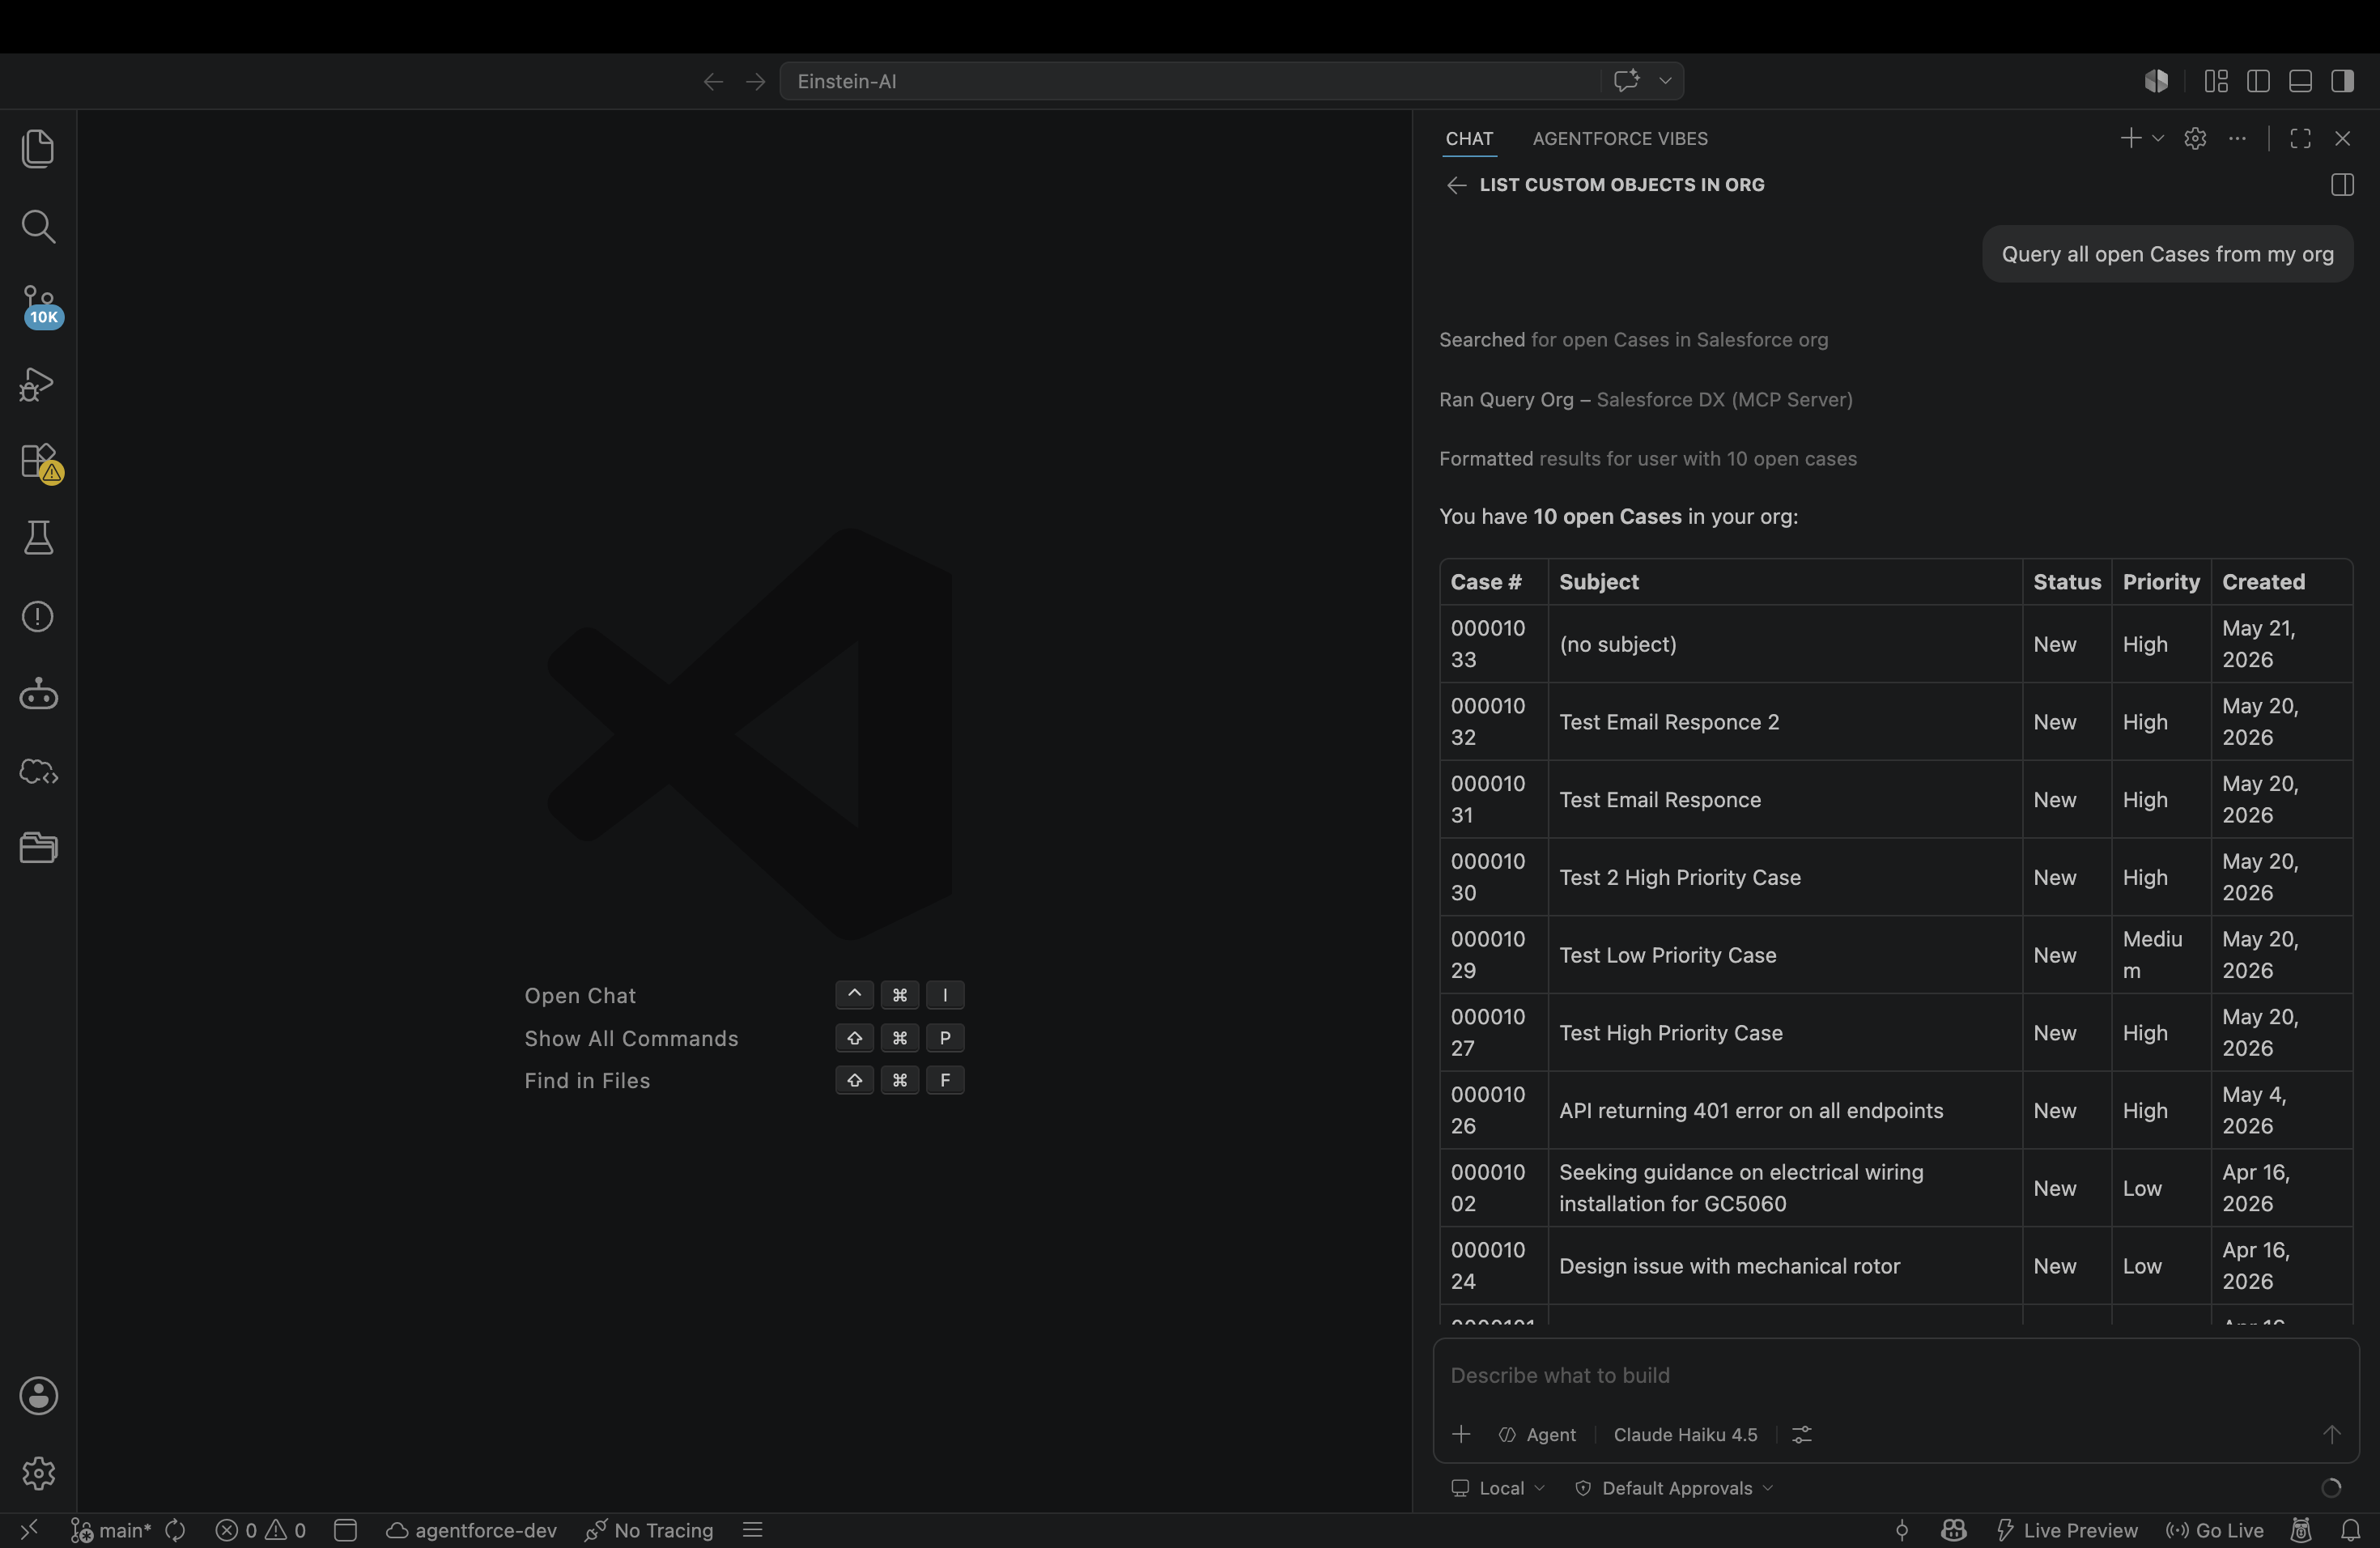Open the robot agent icon in sidebar
The image size is (2380, 1548).
pos(38,694)
